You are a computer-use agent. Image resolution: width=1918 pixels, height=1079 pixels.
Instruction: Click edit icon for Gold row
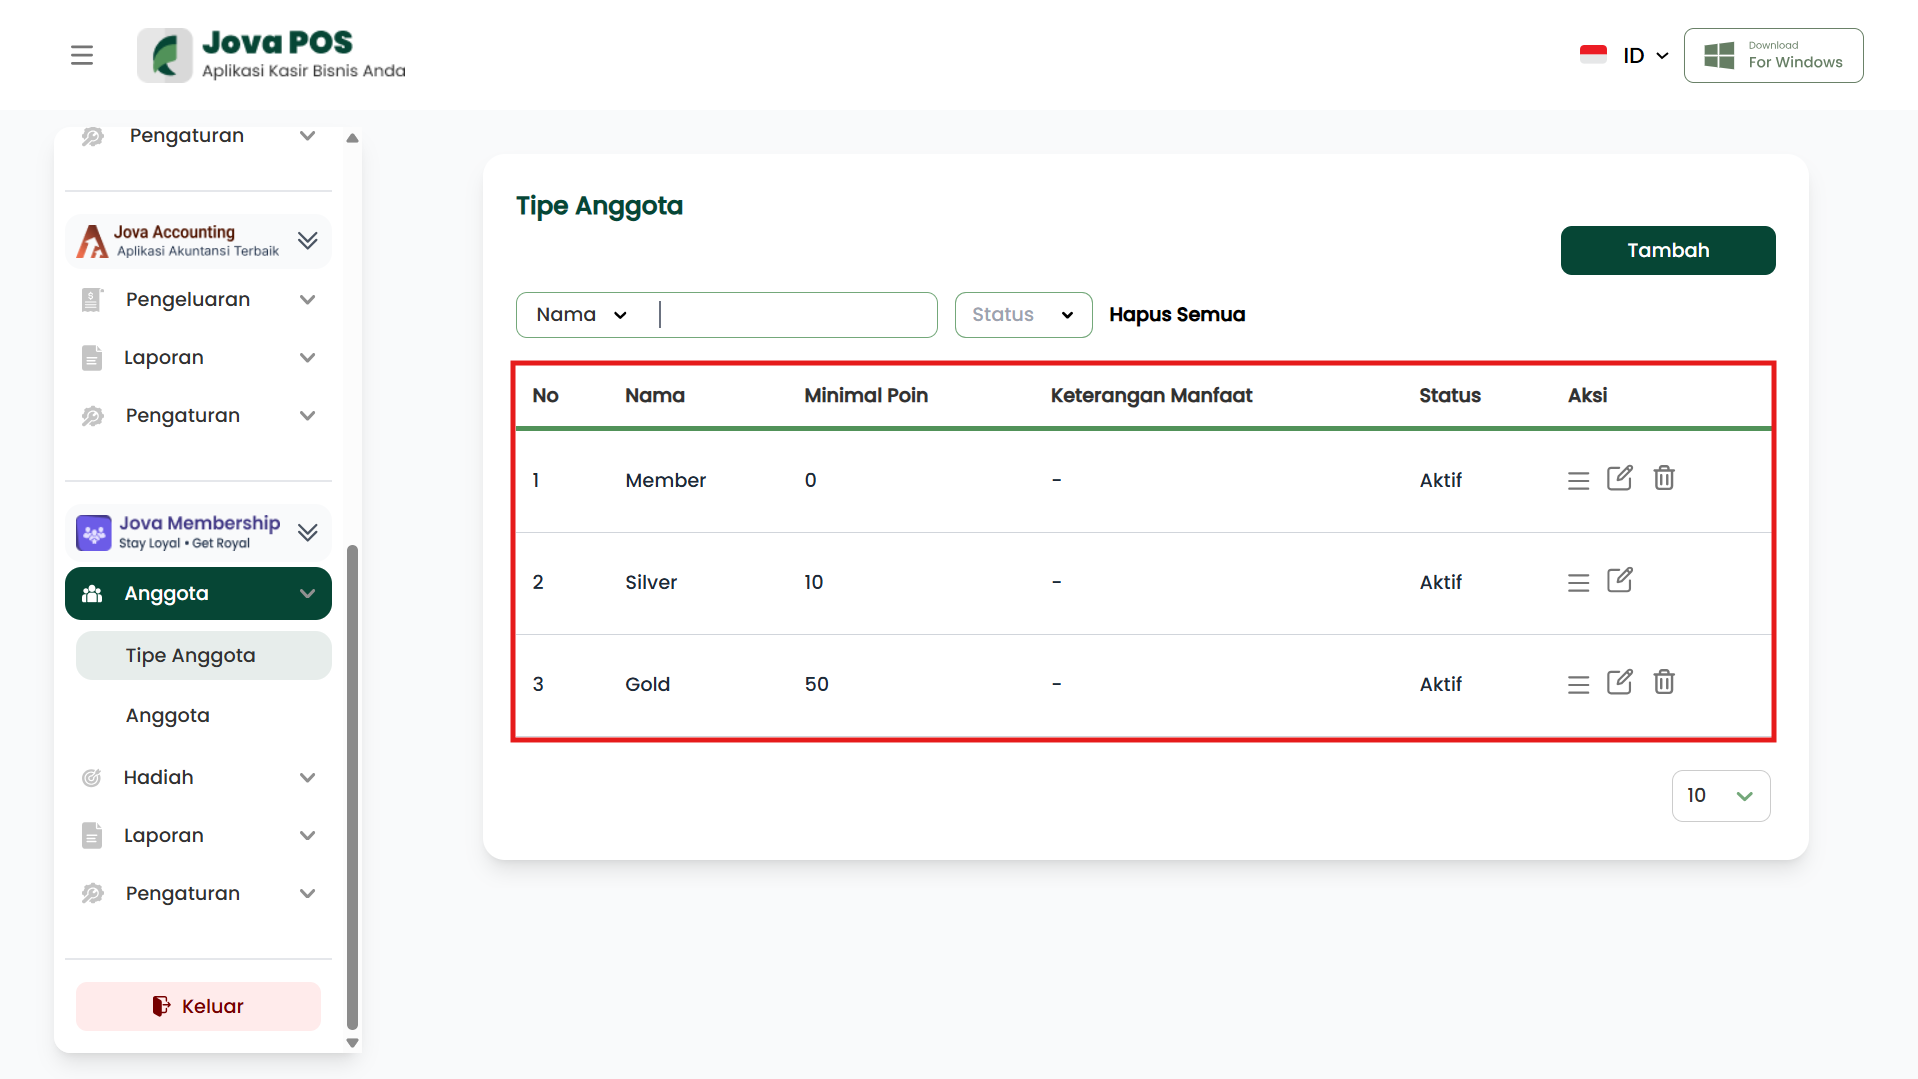(x=1619, y=683)
